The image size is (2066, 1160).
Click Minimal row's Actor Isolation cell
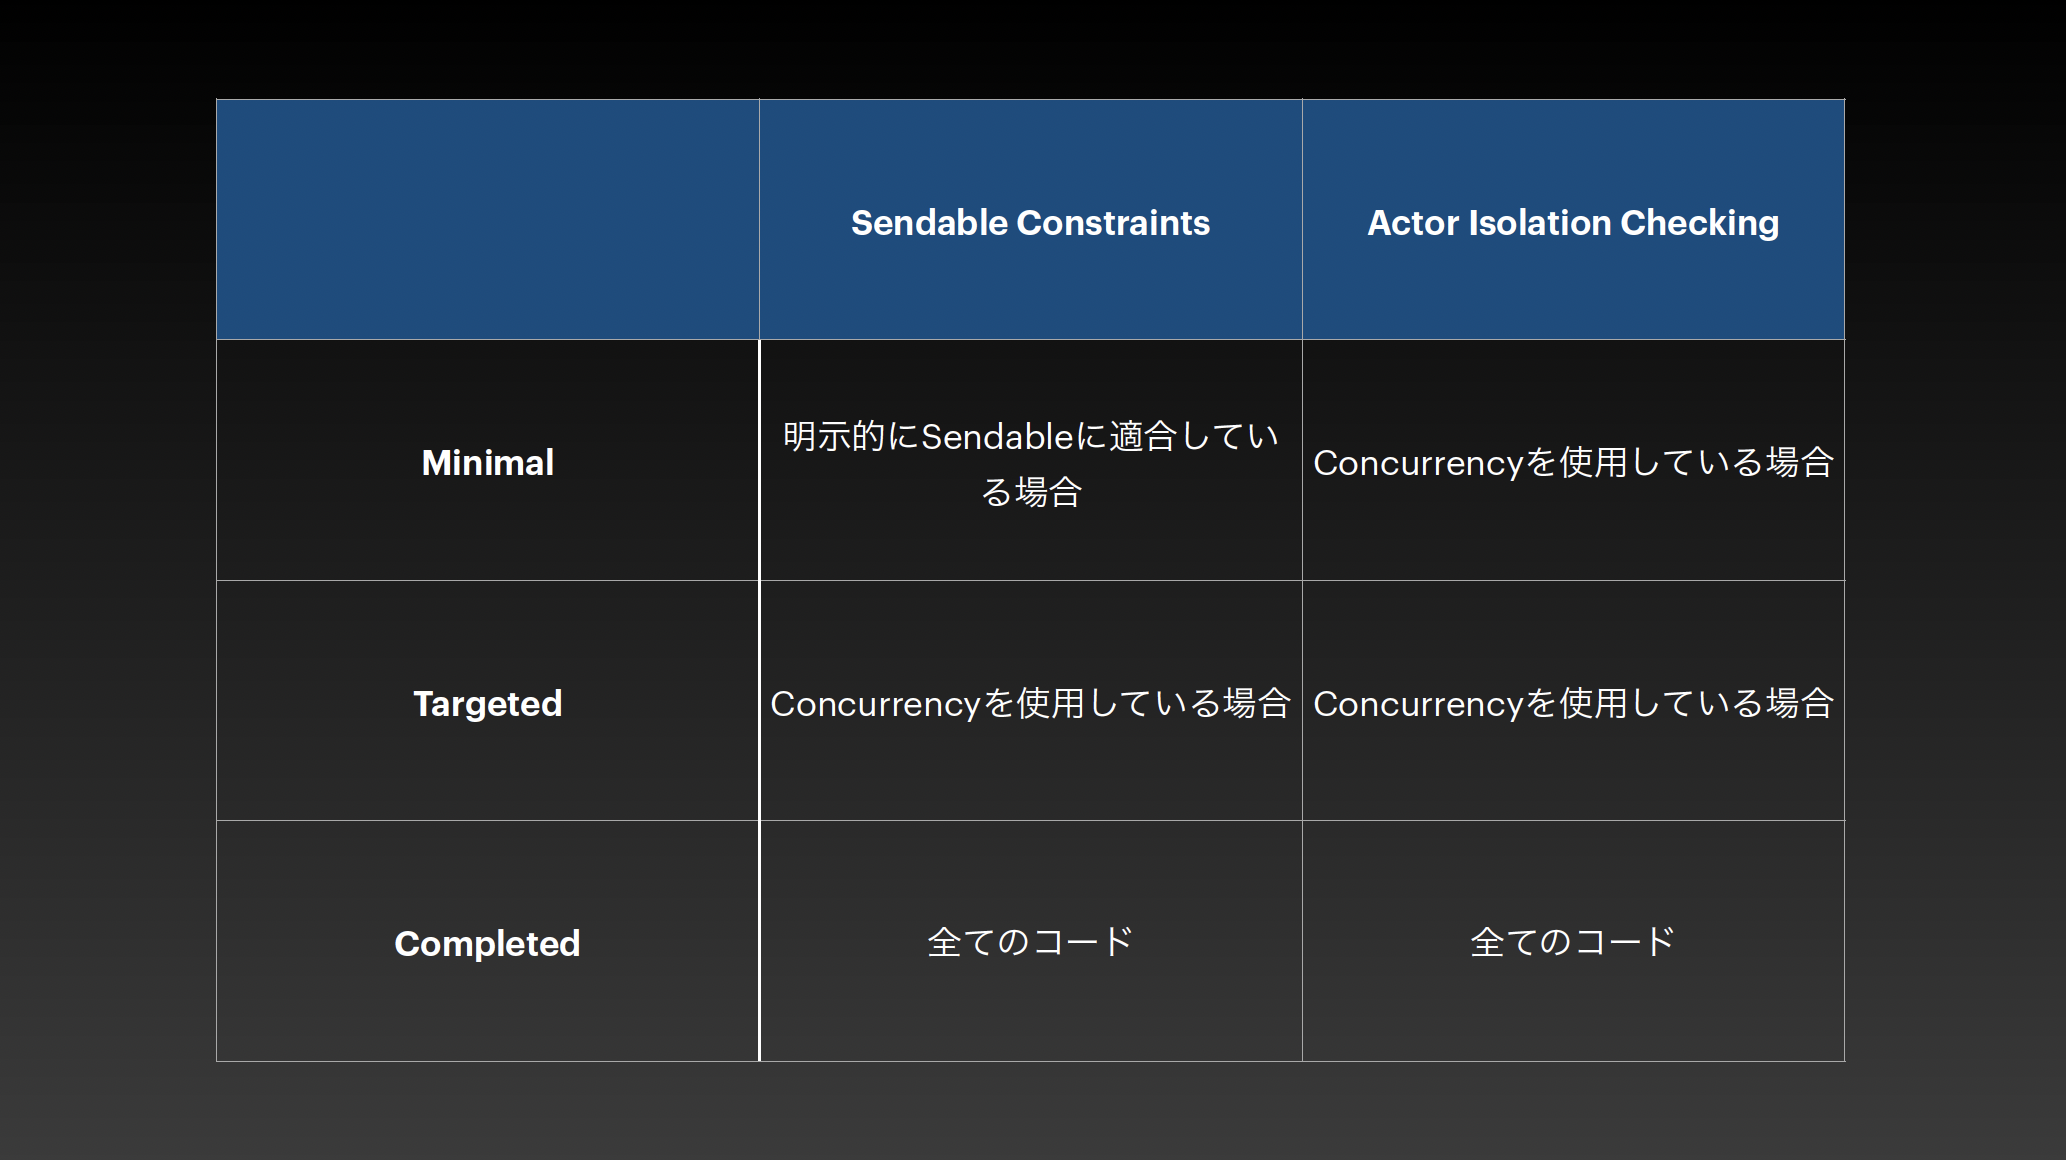1573,463
